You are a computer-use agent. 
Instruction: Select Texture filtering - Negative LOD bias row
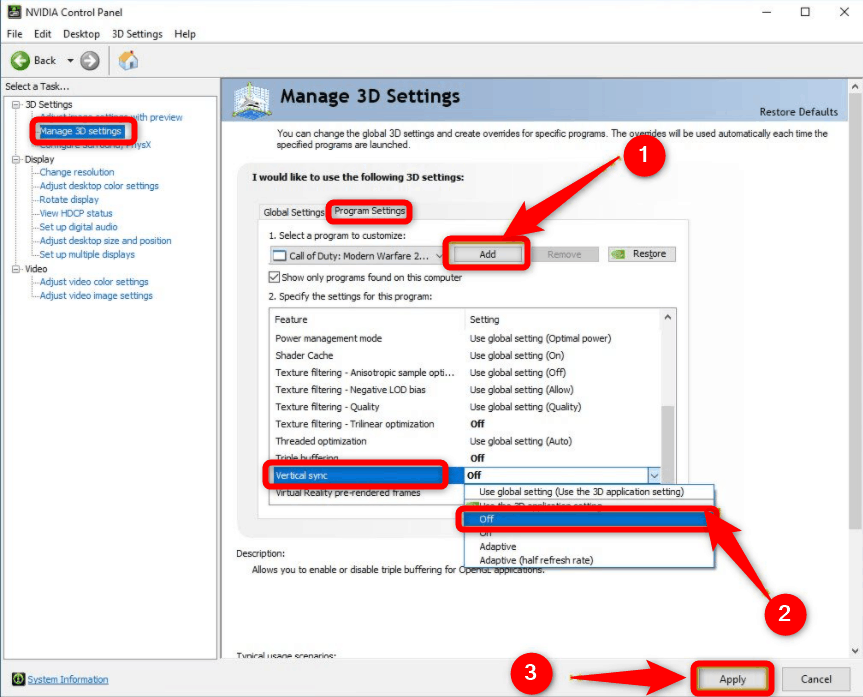[465, 390]
